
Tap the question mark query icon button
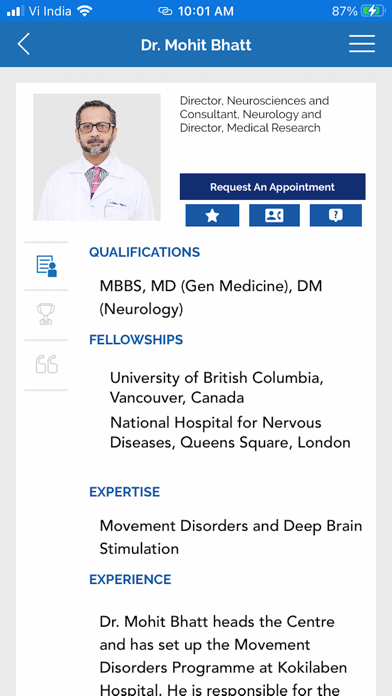(x=336, y=216)
